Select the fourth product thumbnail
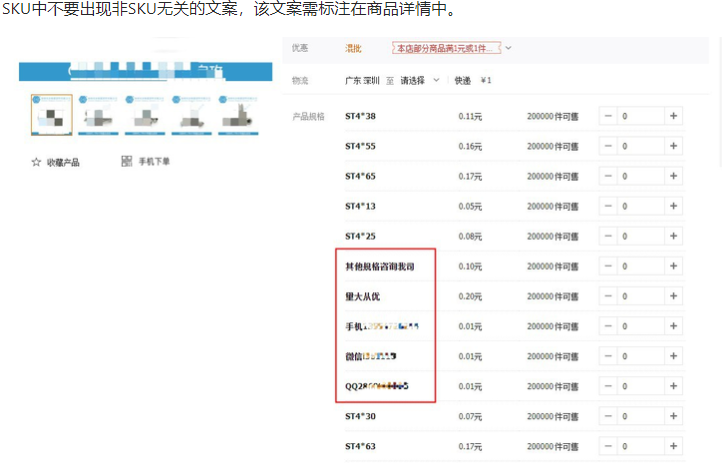This screenshot has width=722, height=463. 192,115
